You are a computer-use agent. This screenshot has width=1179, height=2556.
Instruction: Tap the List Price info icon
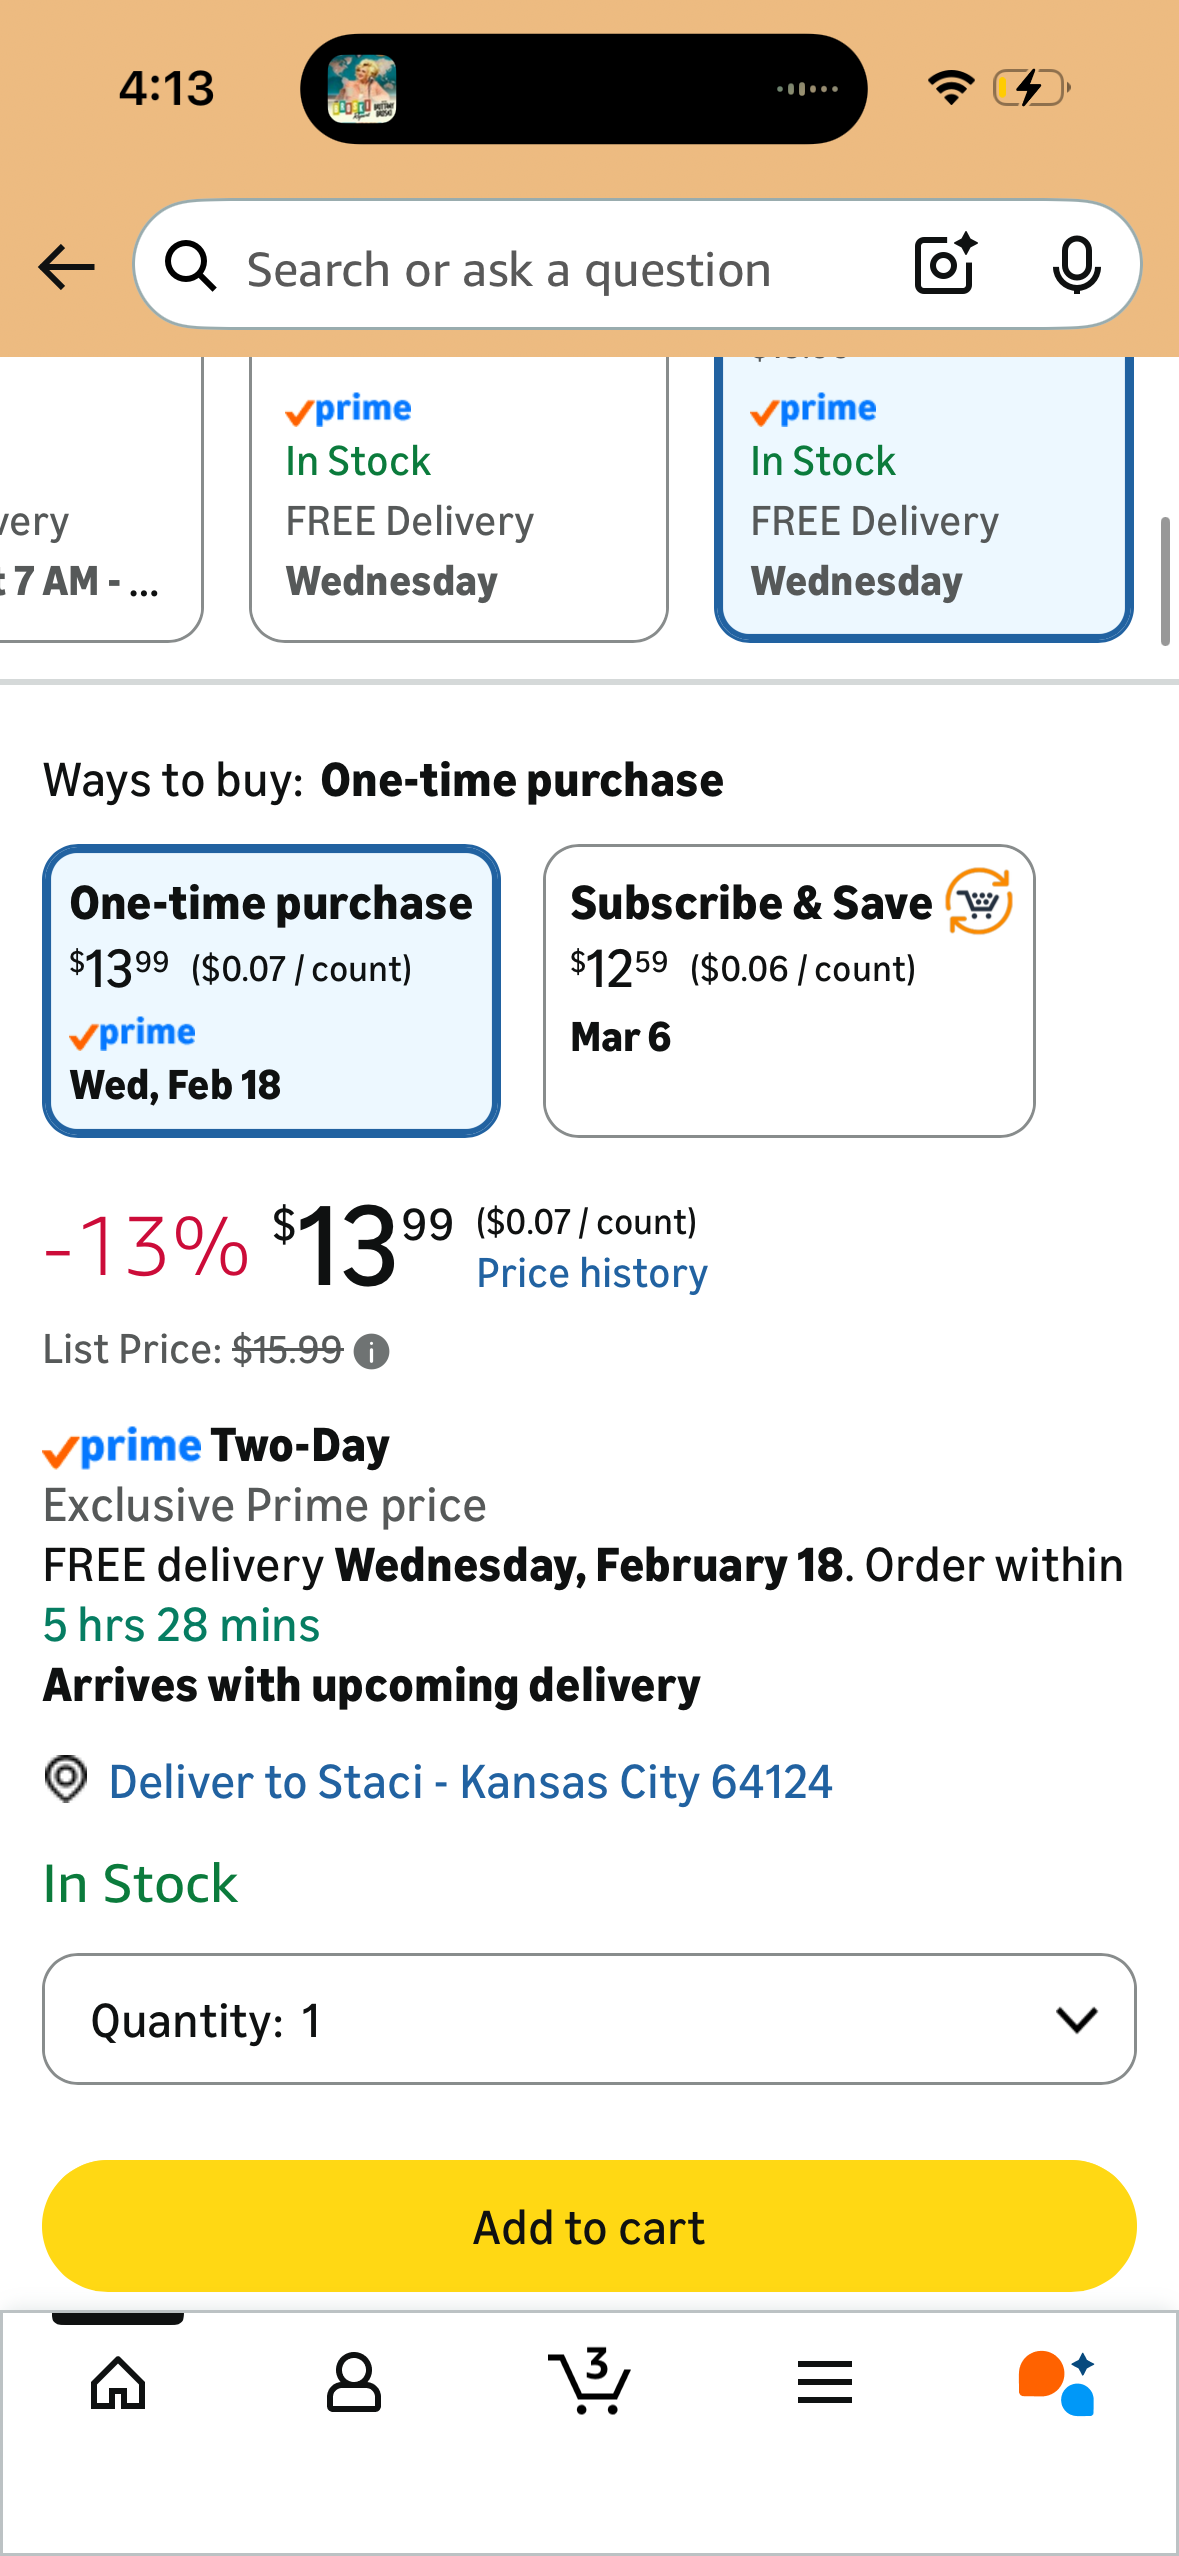[372, 1352]
